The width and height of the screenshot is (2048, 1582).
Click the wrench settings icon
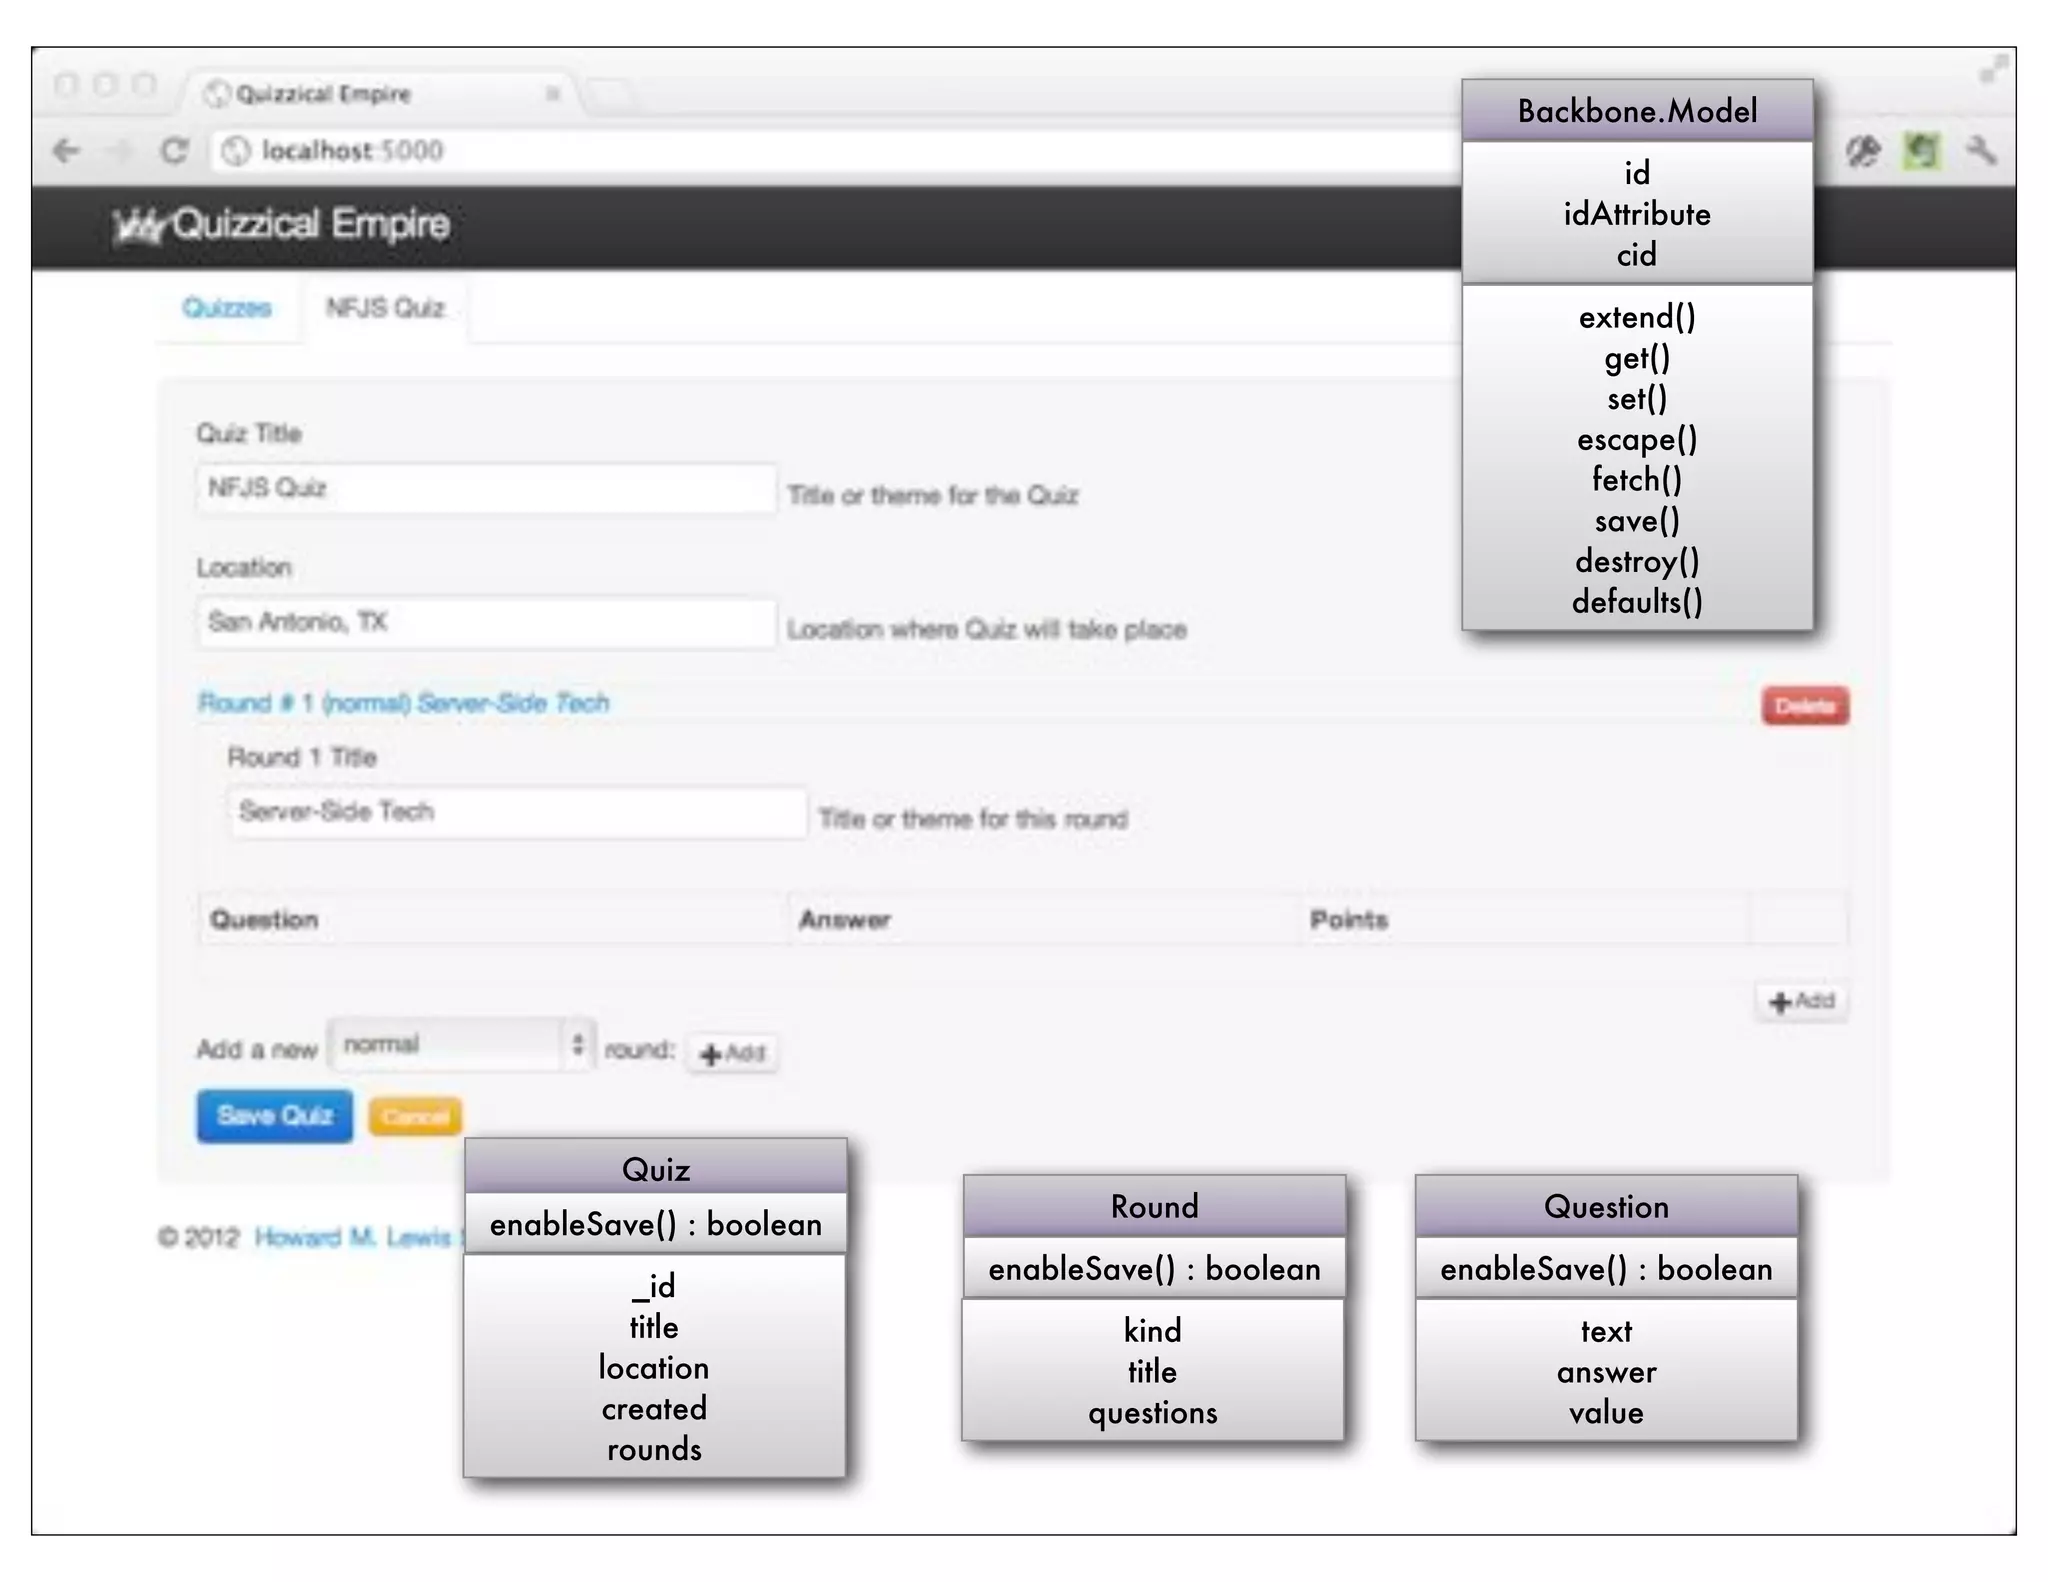[x=1979, y=151]
